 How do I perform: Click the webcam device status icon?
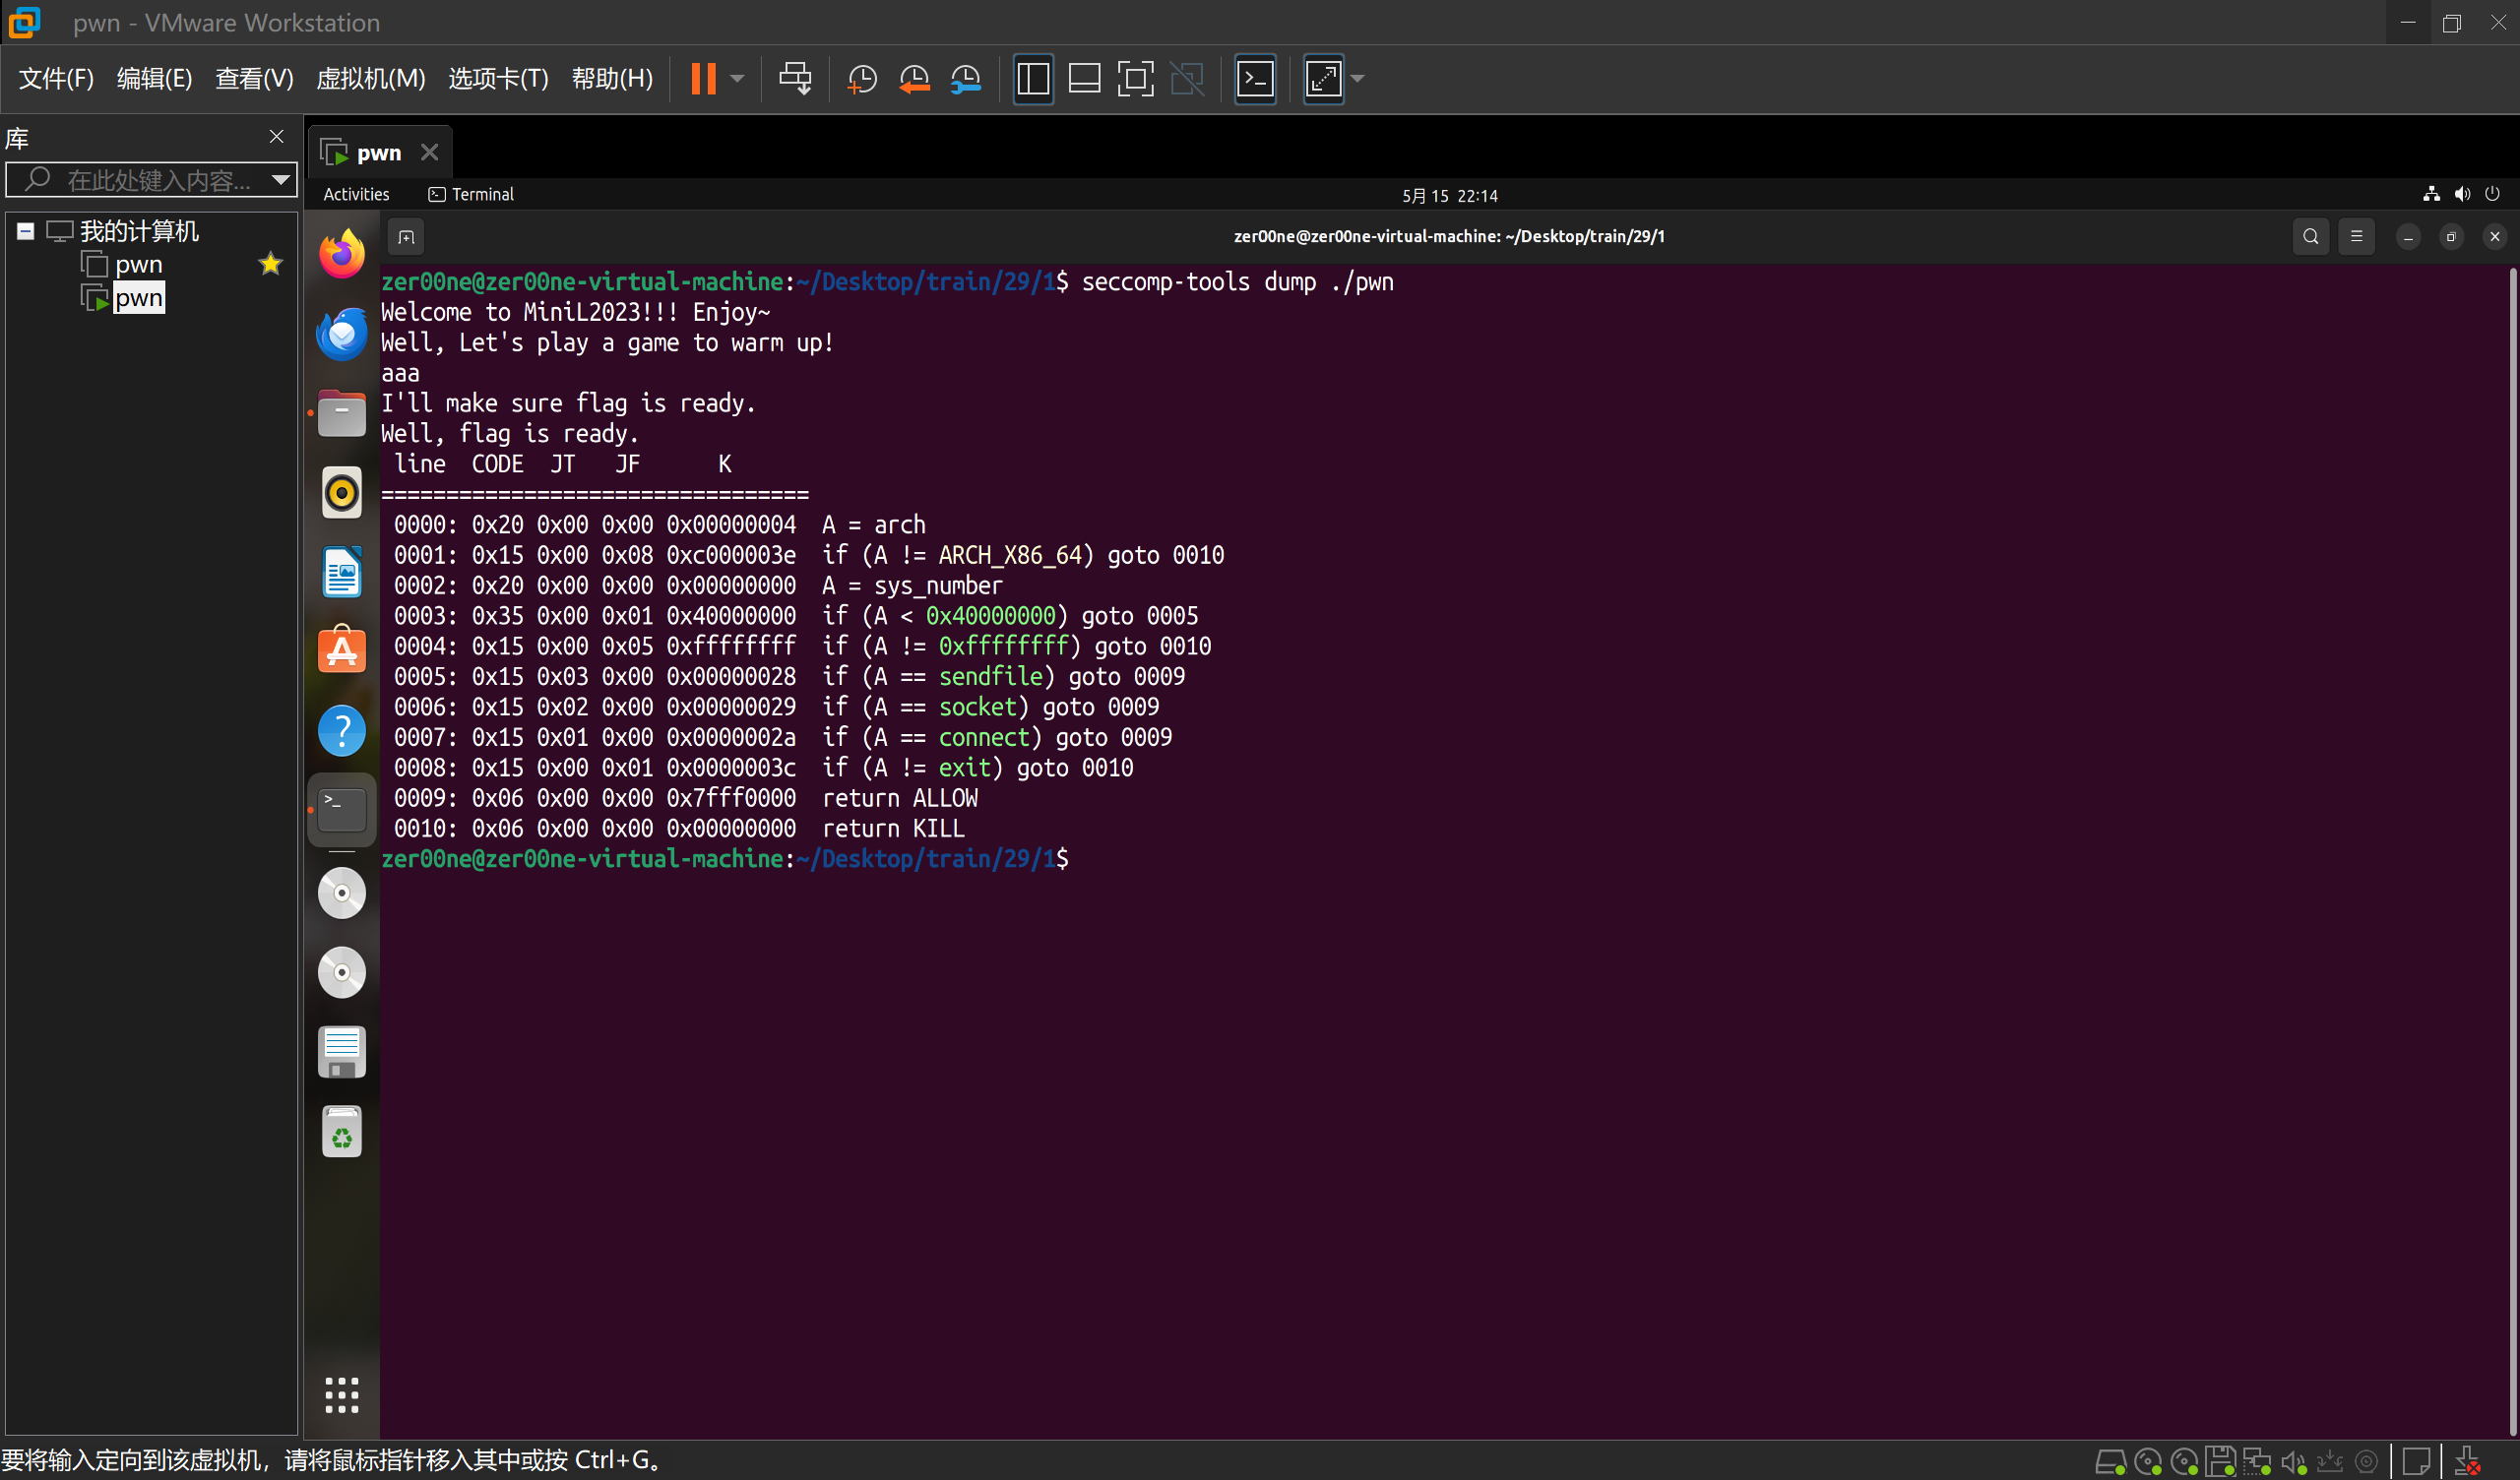(2366, 1462)
